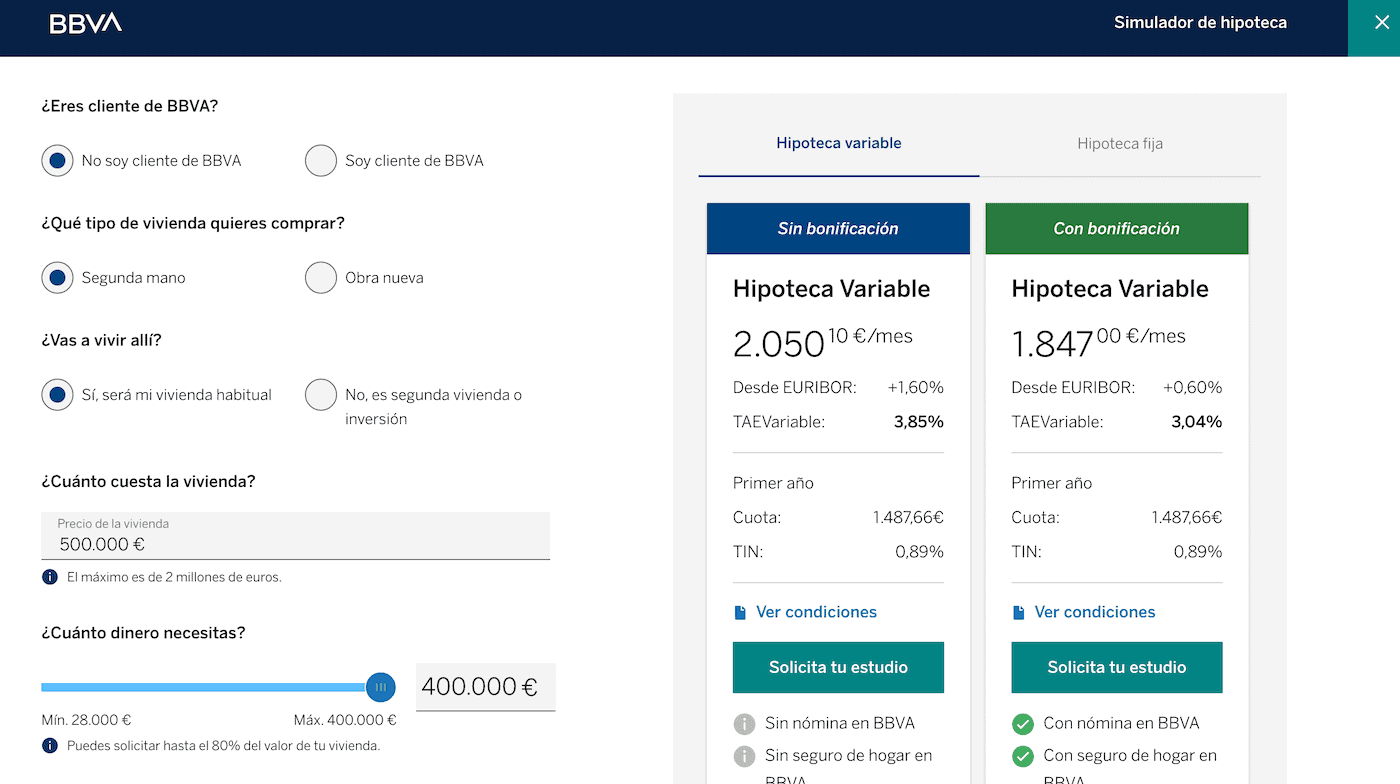Click the Sin bonificación blue header

[x=838, y=228]
